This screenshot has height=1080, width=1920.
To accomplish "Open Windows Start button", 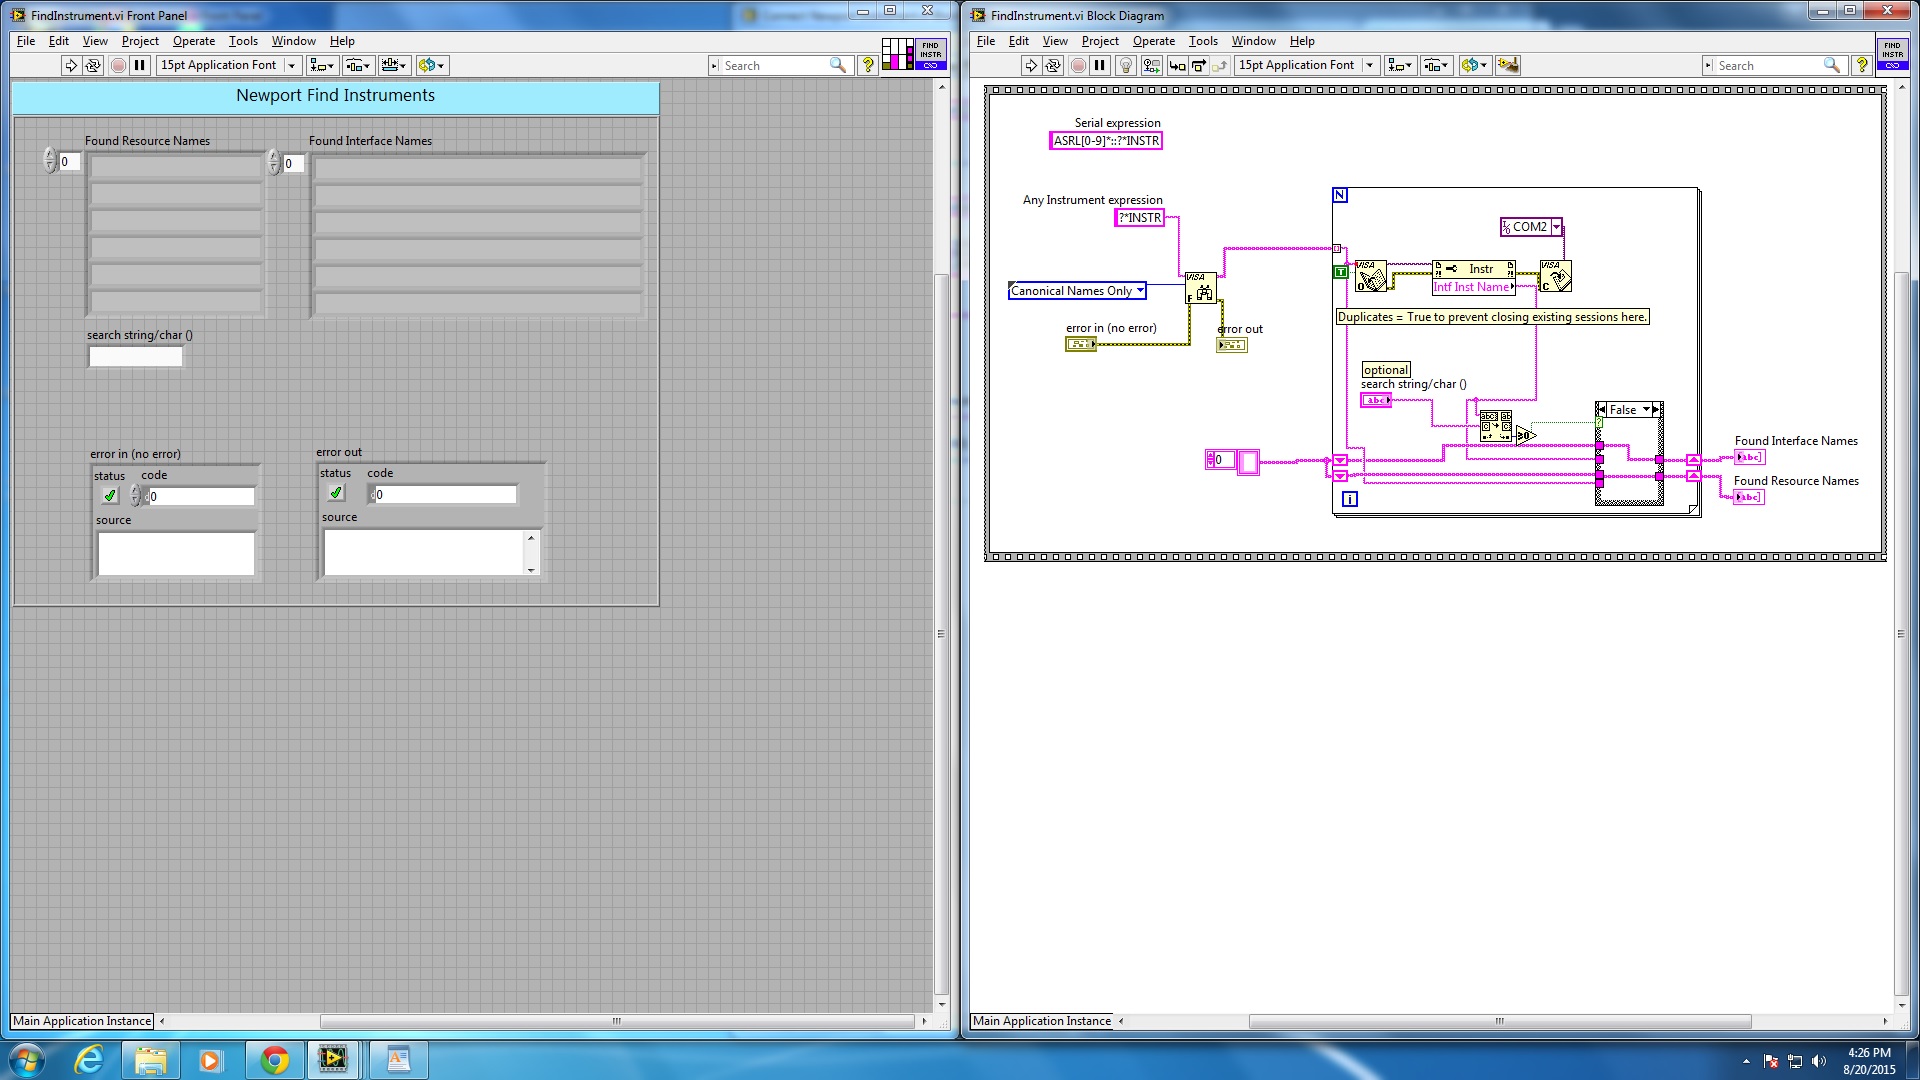I will 27,1060.
